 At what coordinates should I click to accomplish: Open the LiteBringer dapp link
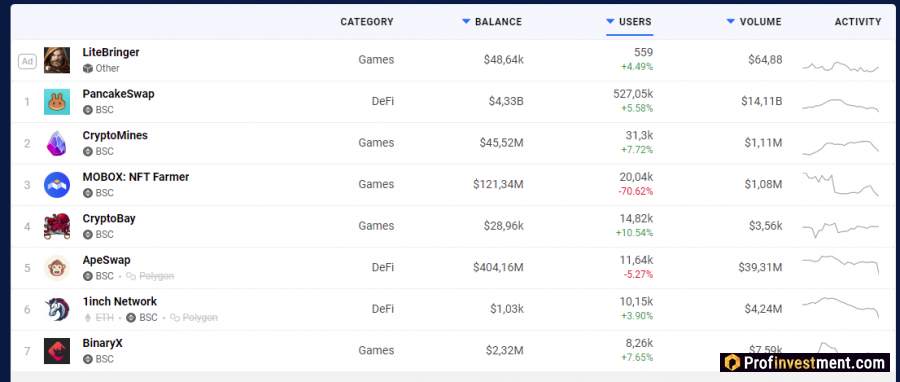(111, 52)
